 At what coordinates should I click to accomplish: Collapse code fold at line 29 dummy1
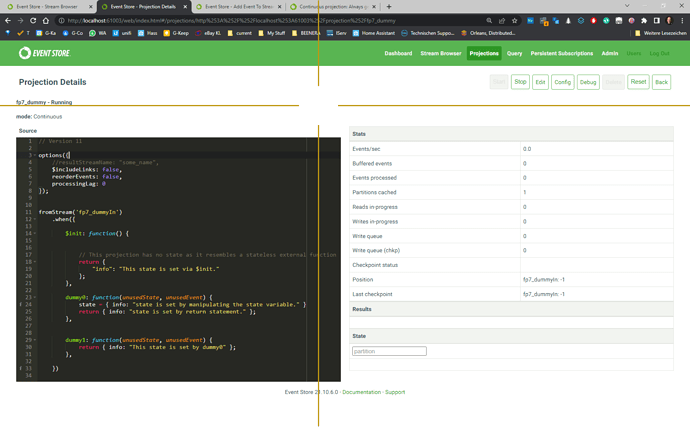click(35, 340)
